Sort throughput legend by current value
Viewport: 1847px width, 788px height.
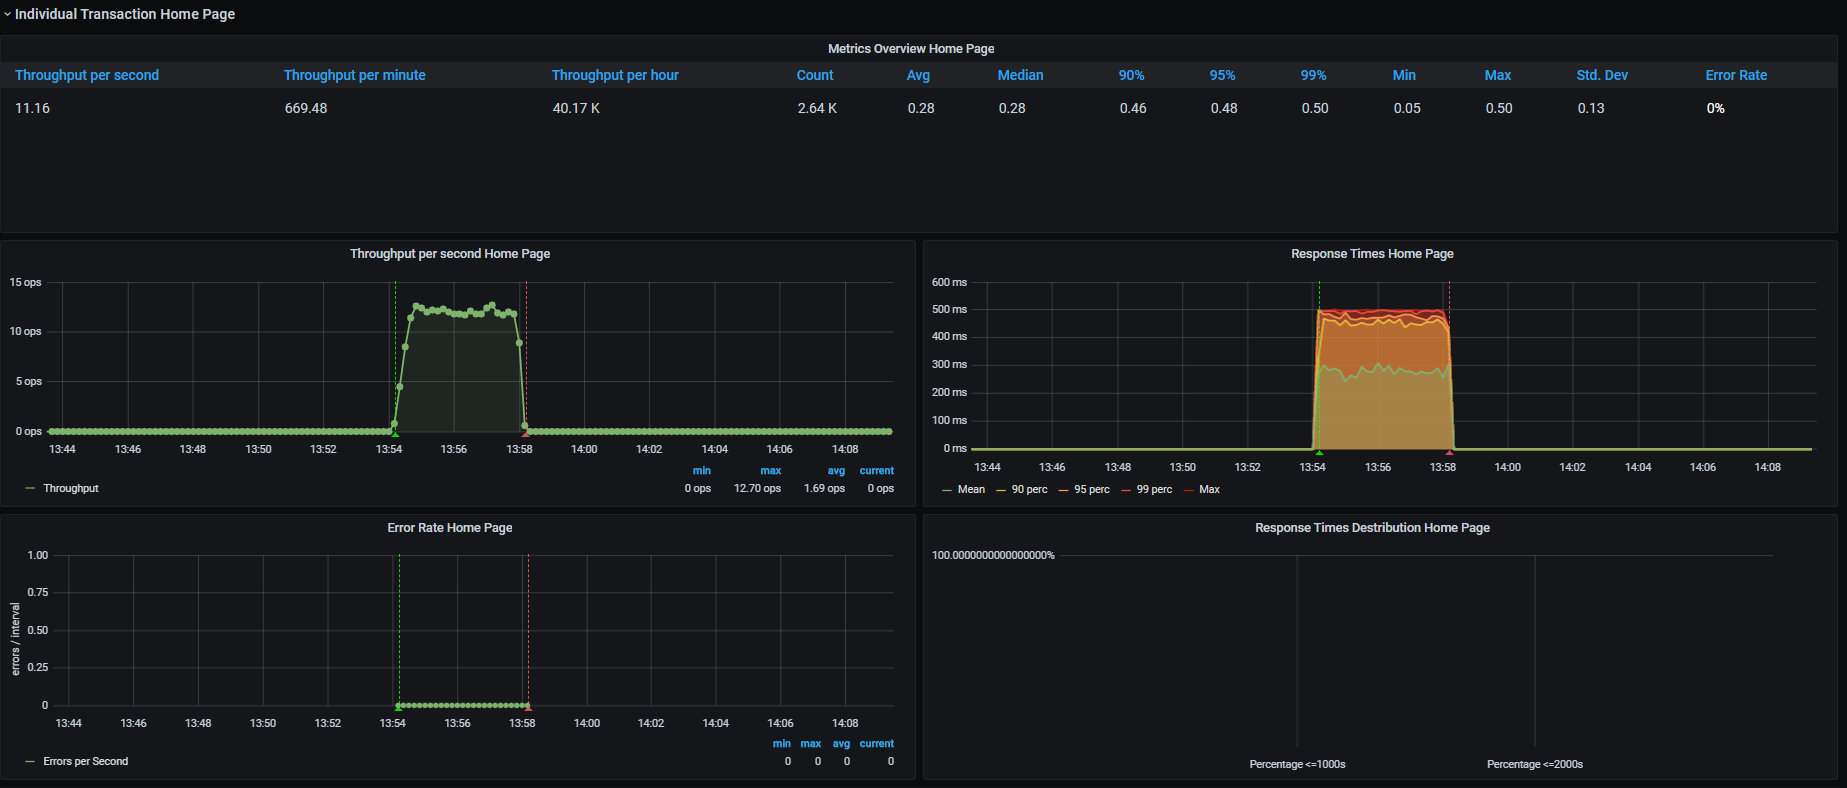click(x=877, y=470)
